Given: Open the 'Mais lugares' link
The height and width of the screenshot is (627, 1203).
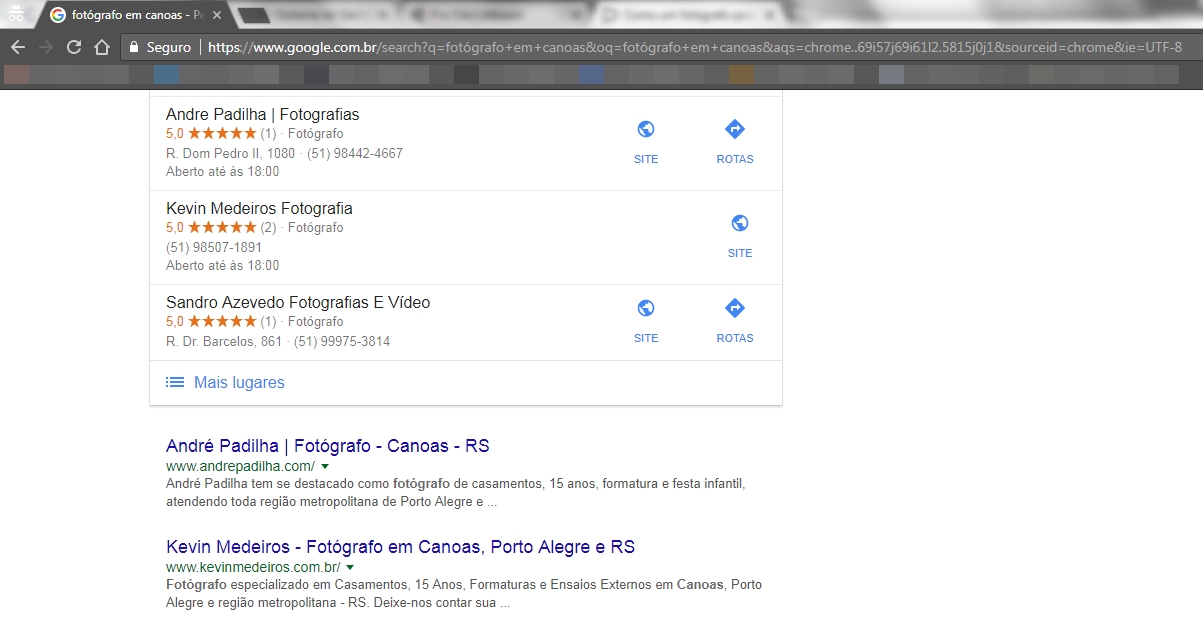Looking at the screenshot, I should (239, 383).
